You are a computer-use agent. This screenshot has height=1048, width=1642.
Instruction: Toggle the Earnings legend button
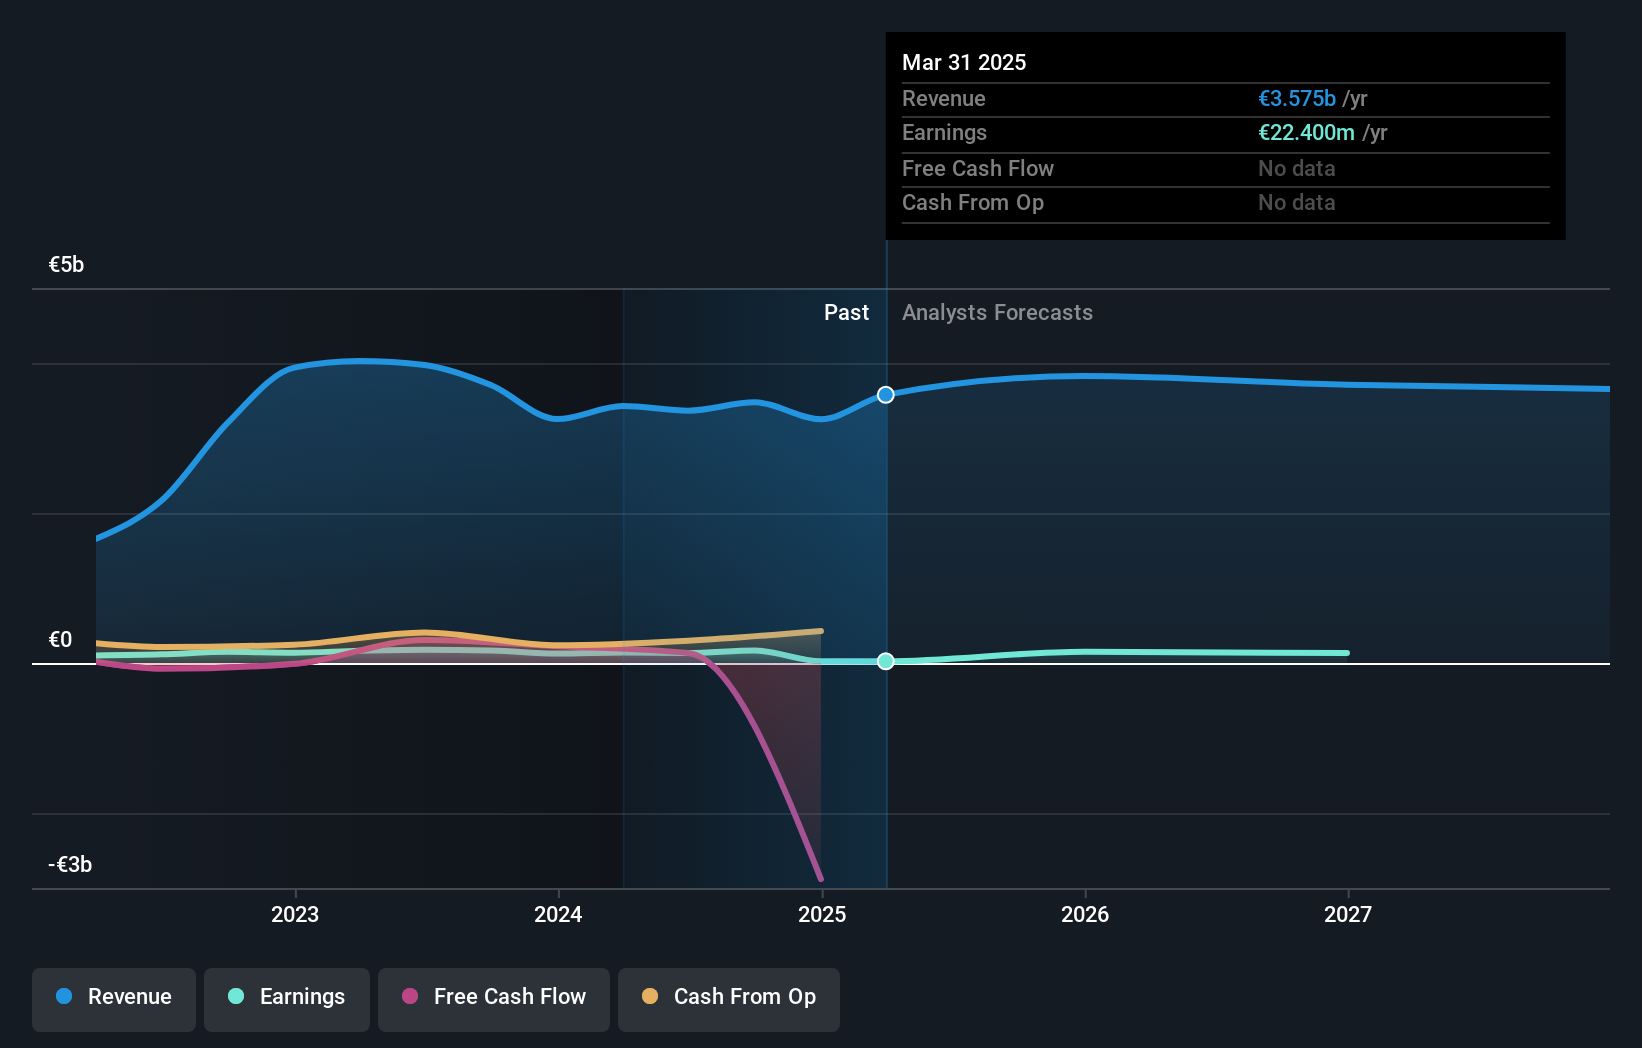(287, 999)
